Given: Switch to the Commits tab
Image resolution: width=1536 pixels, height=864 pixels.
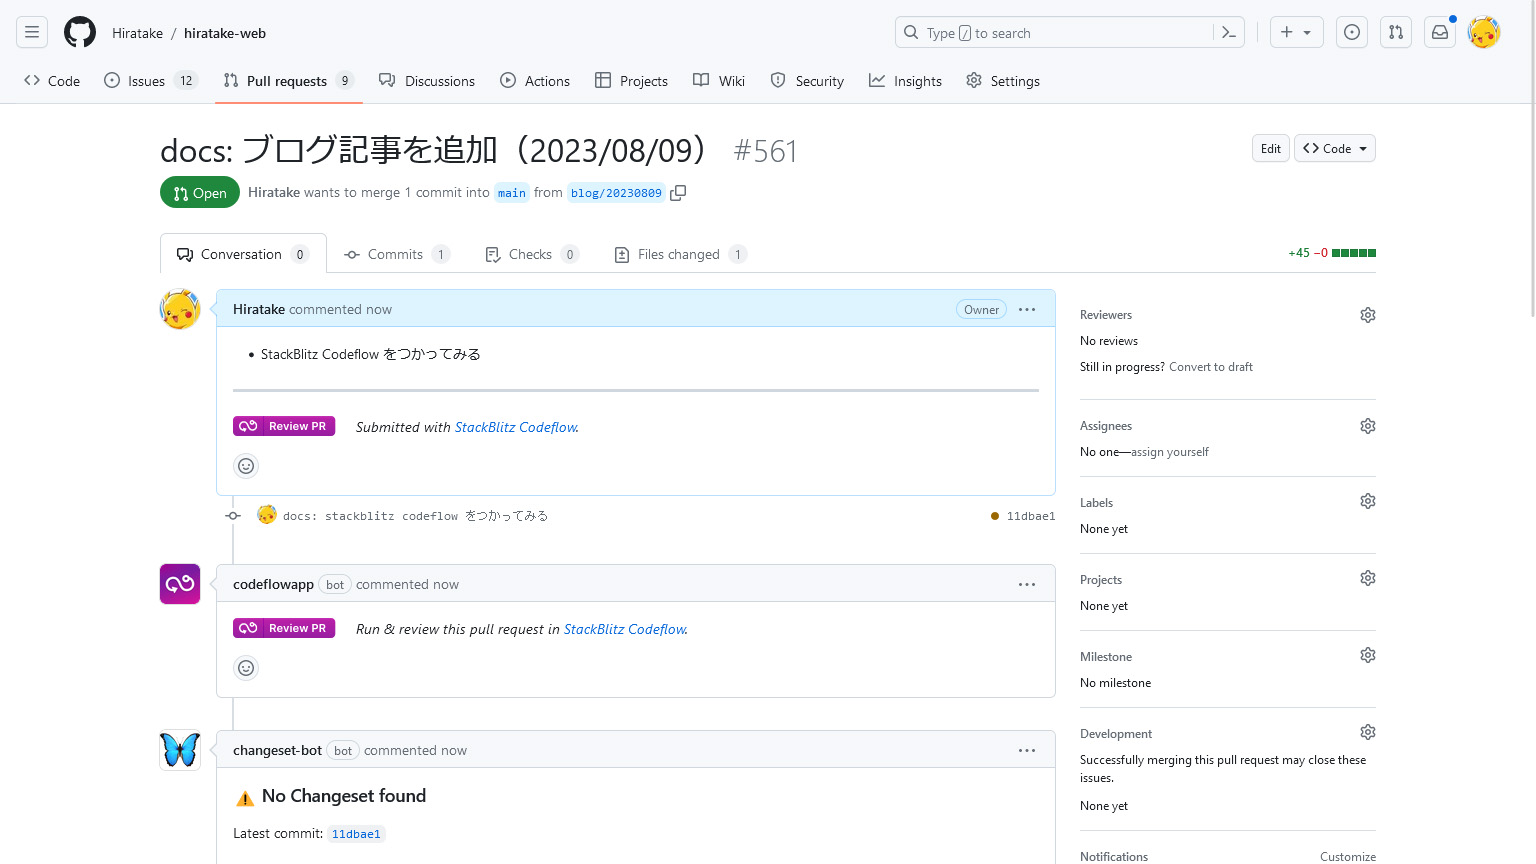Looking at the screenshot, I should (397, 254).
